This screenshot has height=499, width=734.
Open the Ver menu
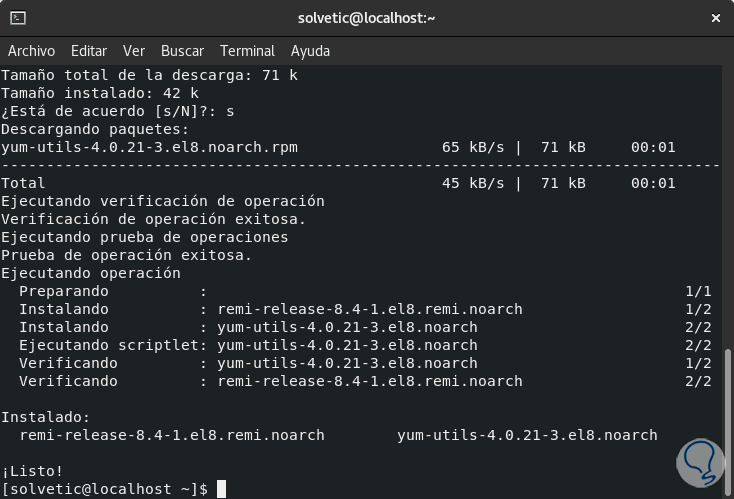click(x=134, y=51)
